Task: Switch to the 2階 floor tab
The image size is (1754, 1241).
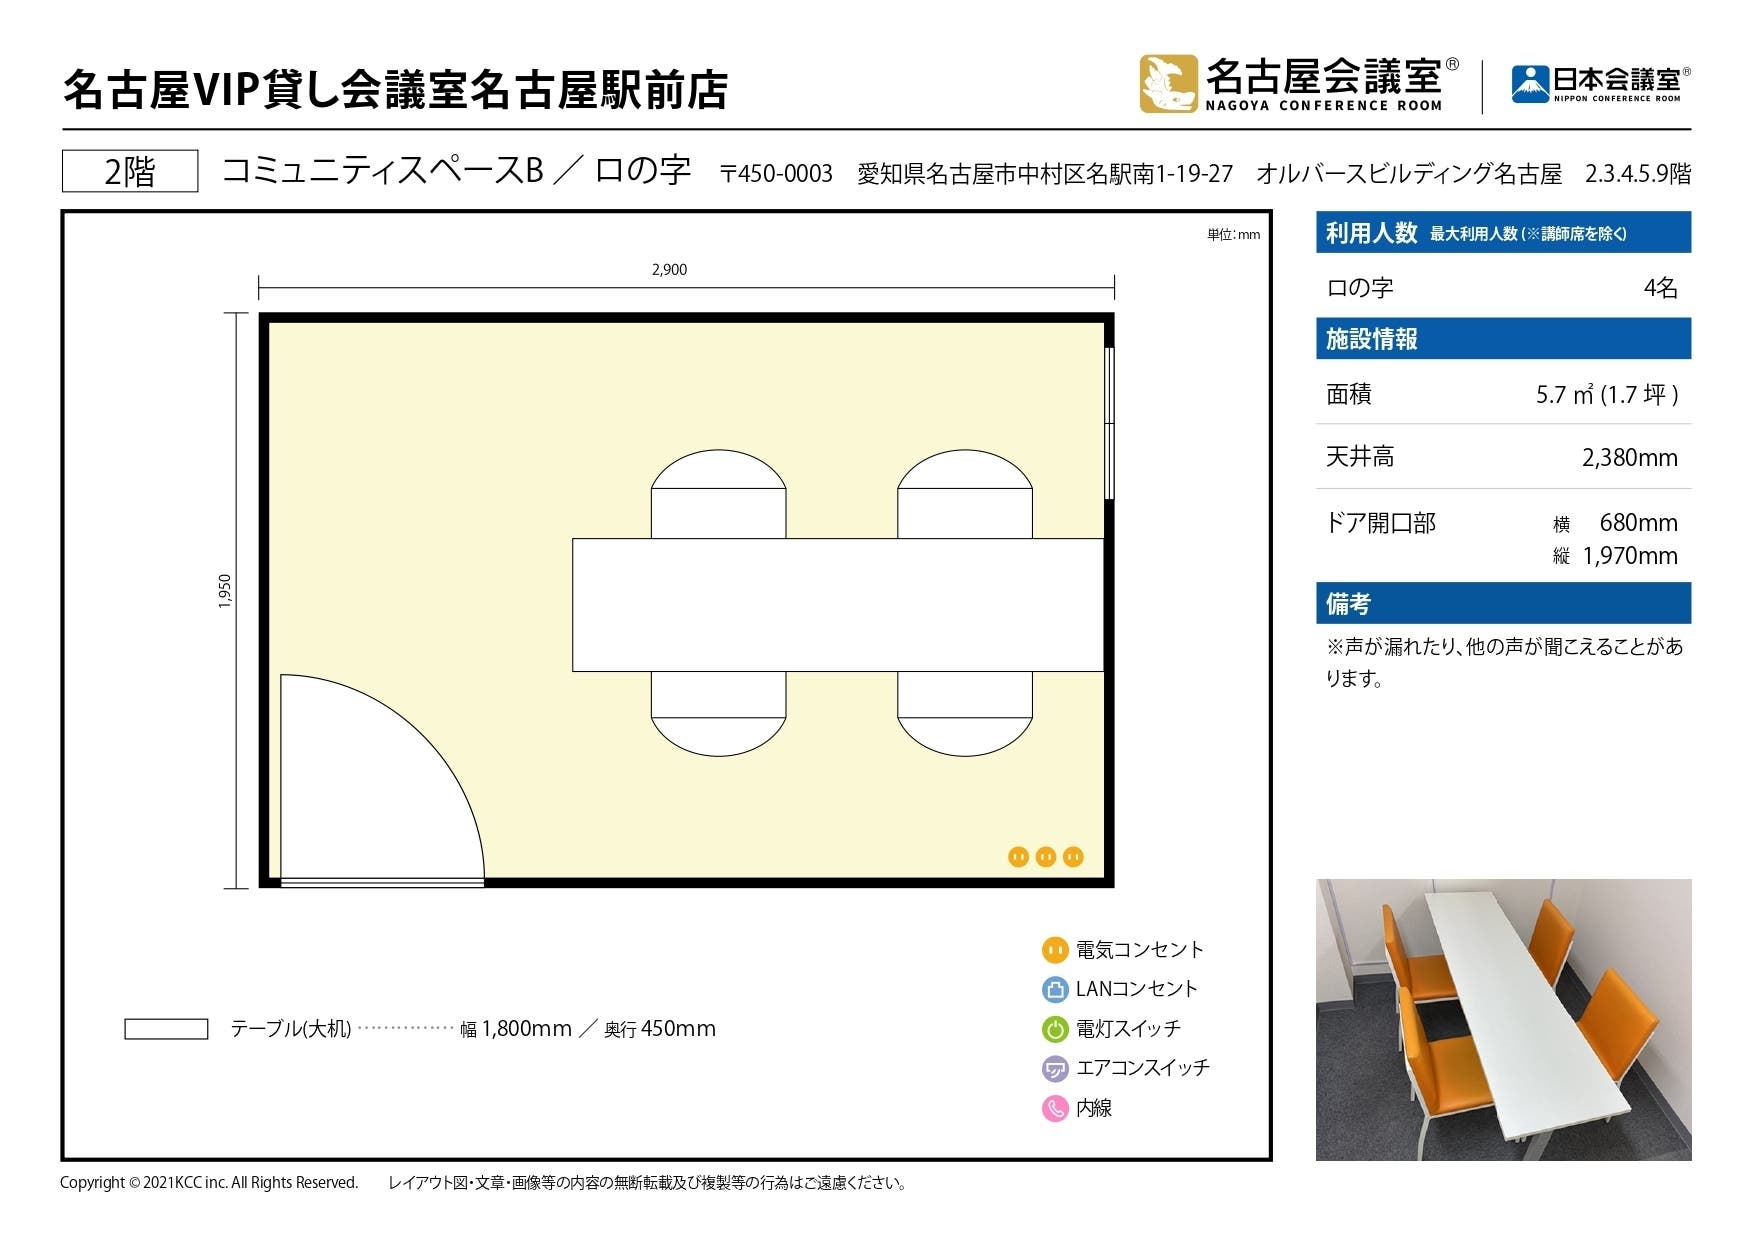Action: pyautogui.click(x=128, y=169)
